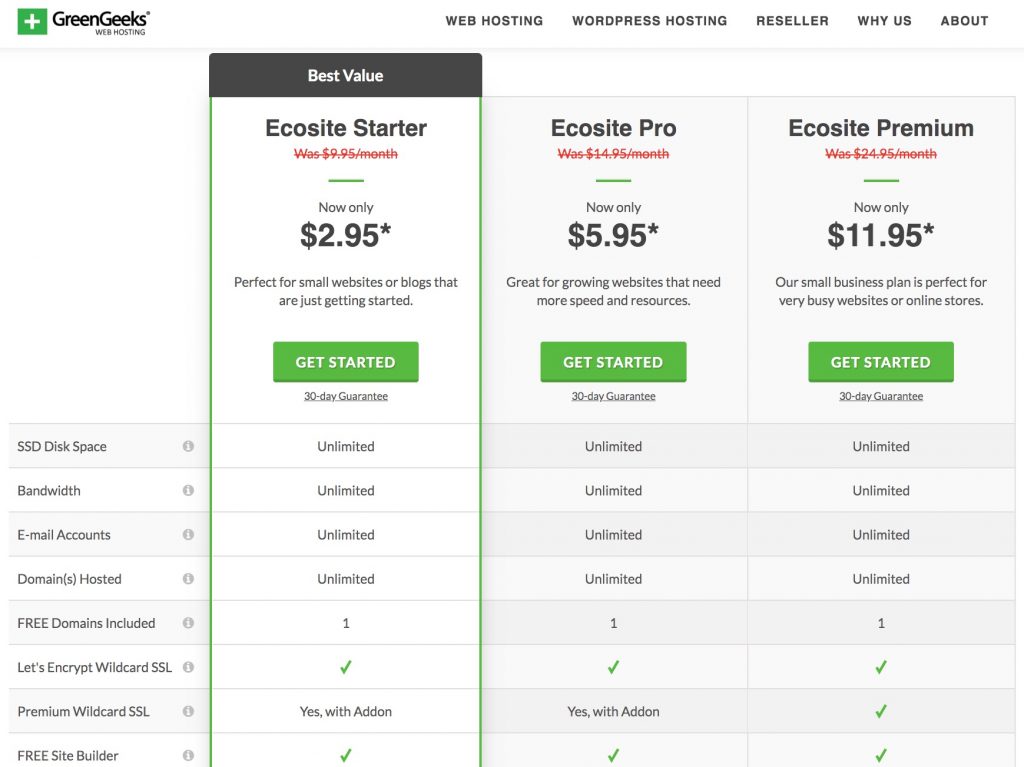Click the Ecosite Premium plan heading

[880, 128]
